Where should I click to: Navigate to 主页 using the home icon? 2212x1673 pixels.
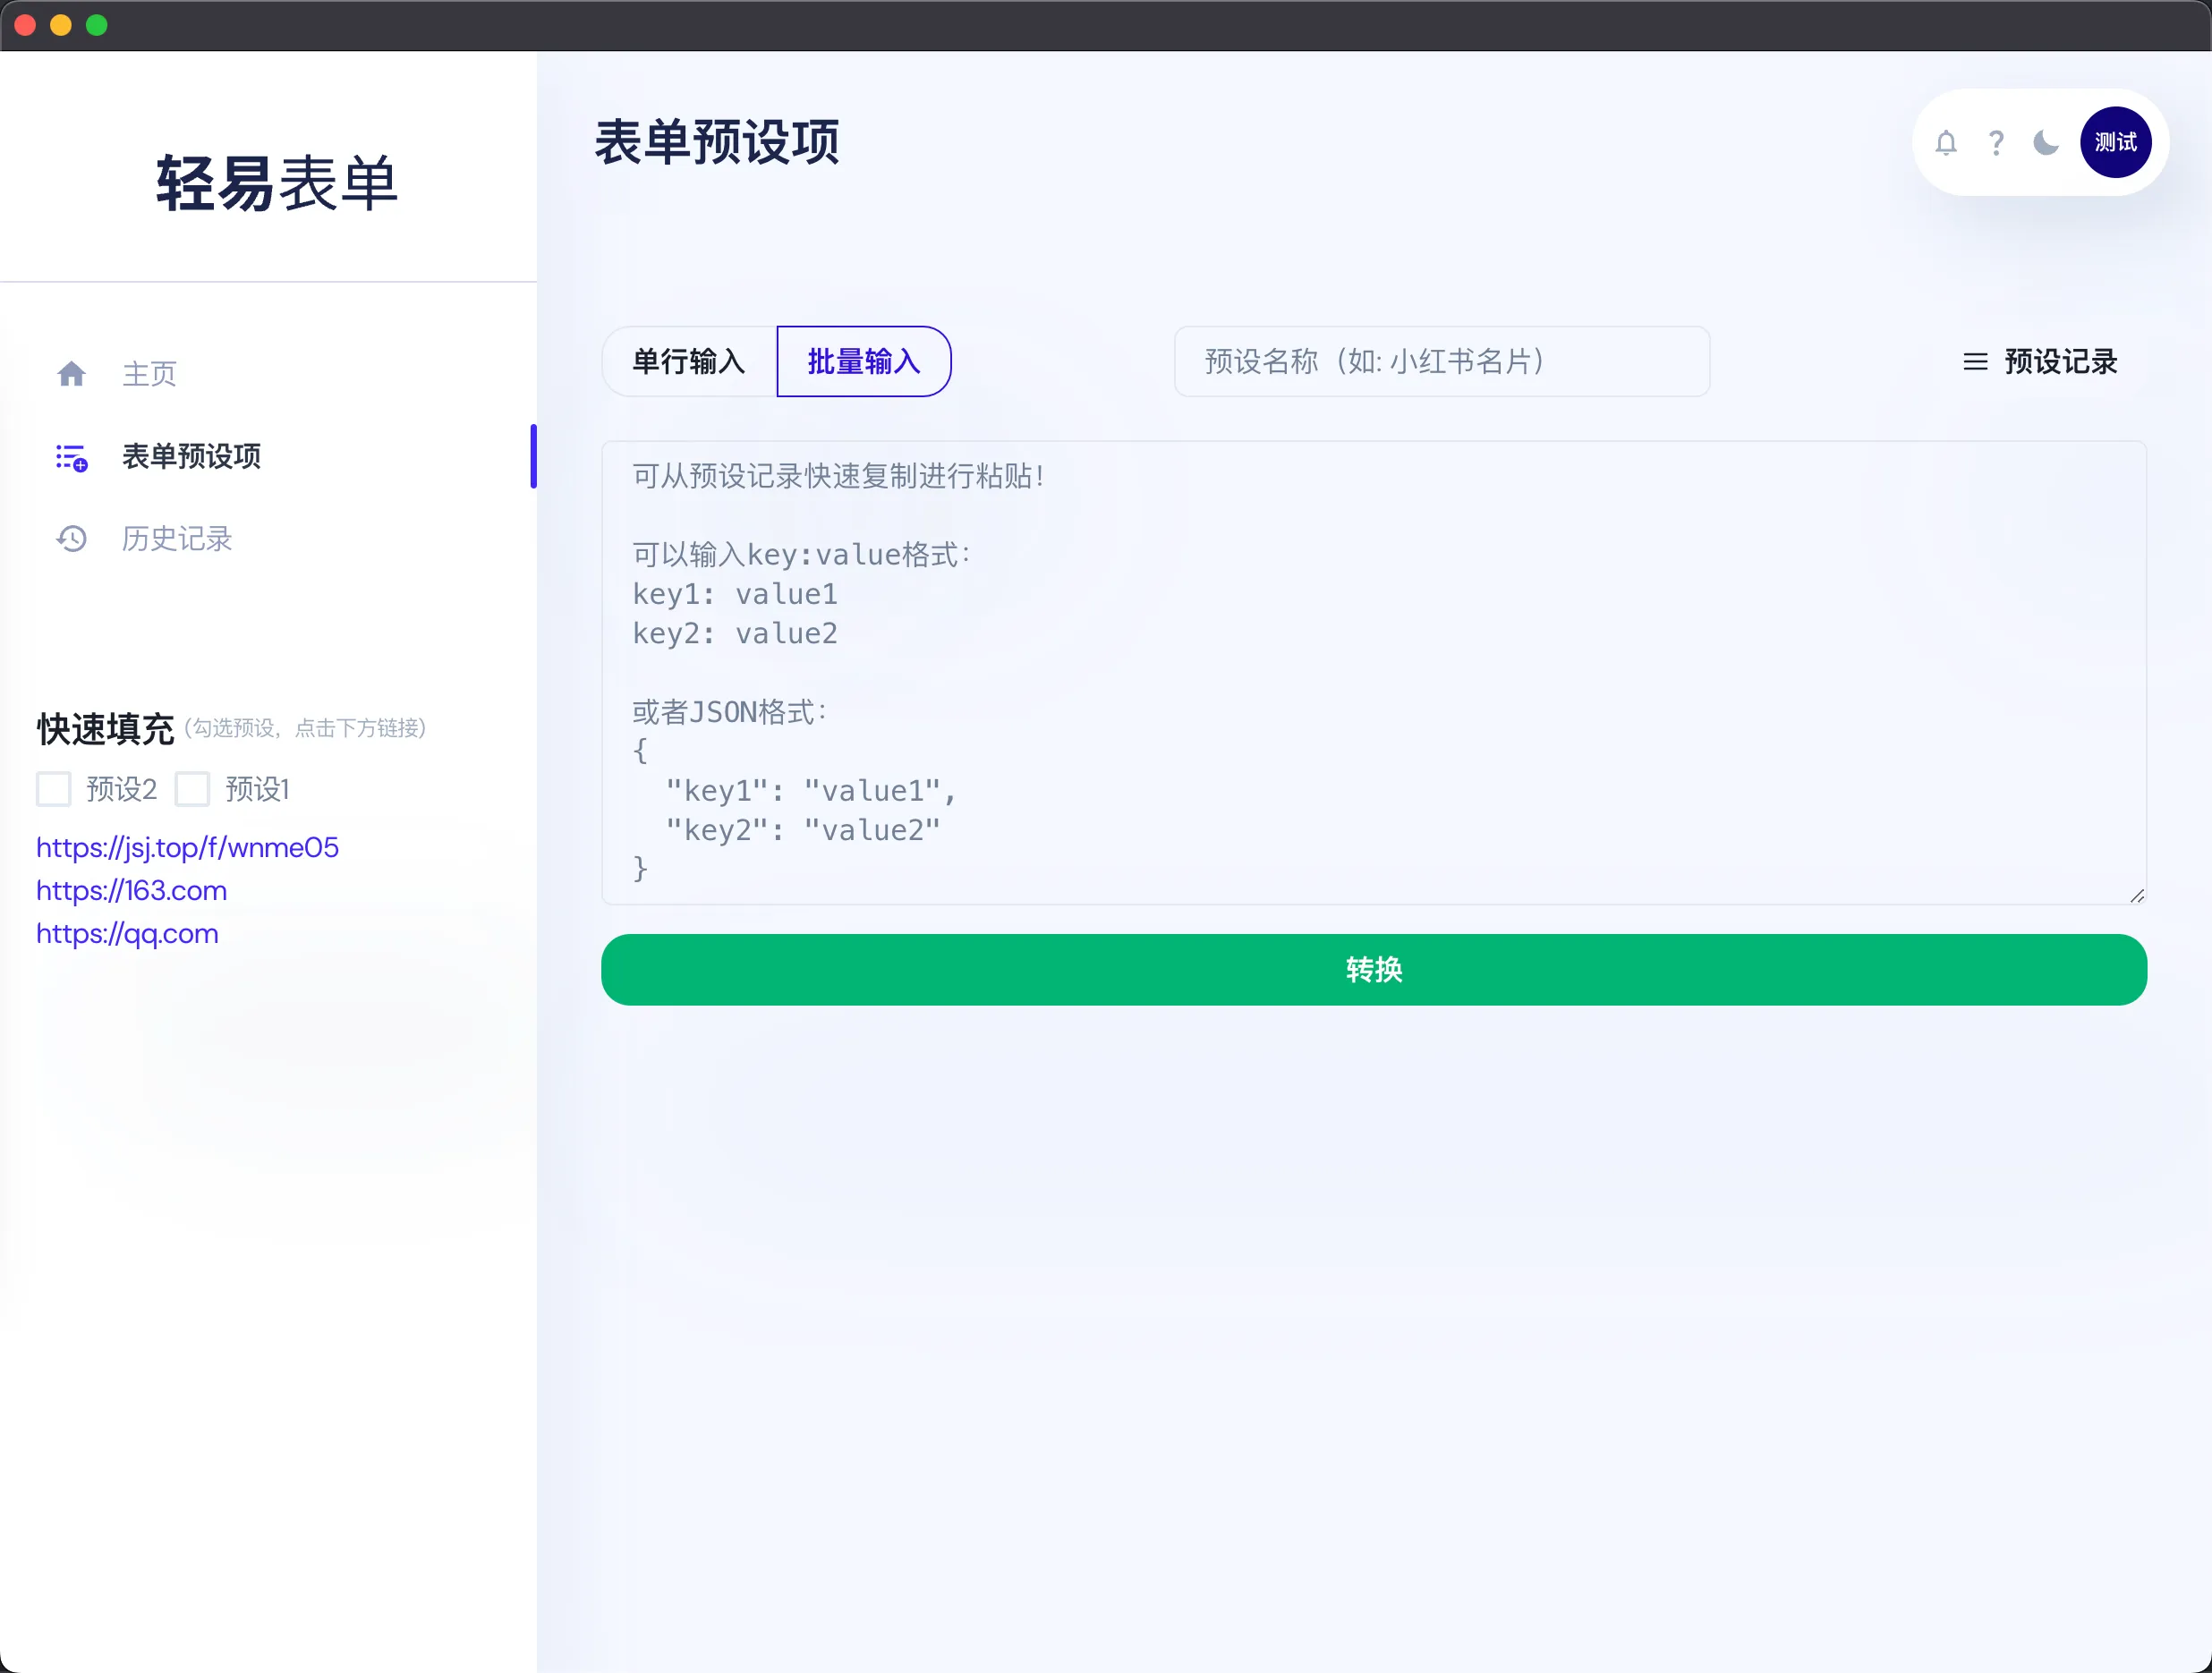click(72, 373)
